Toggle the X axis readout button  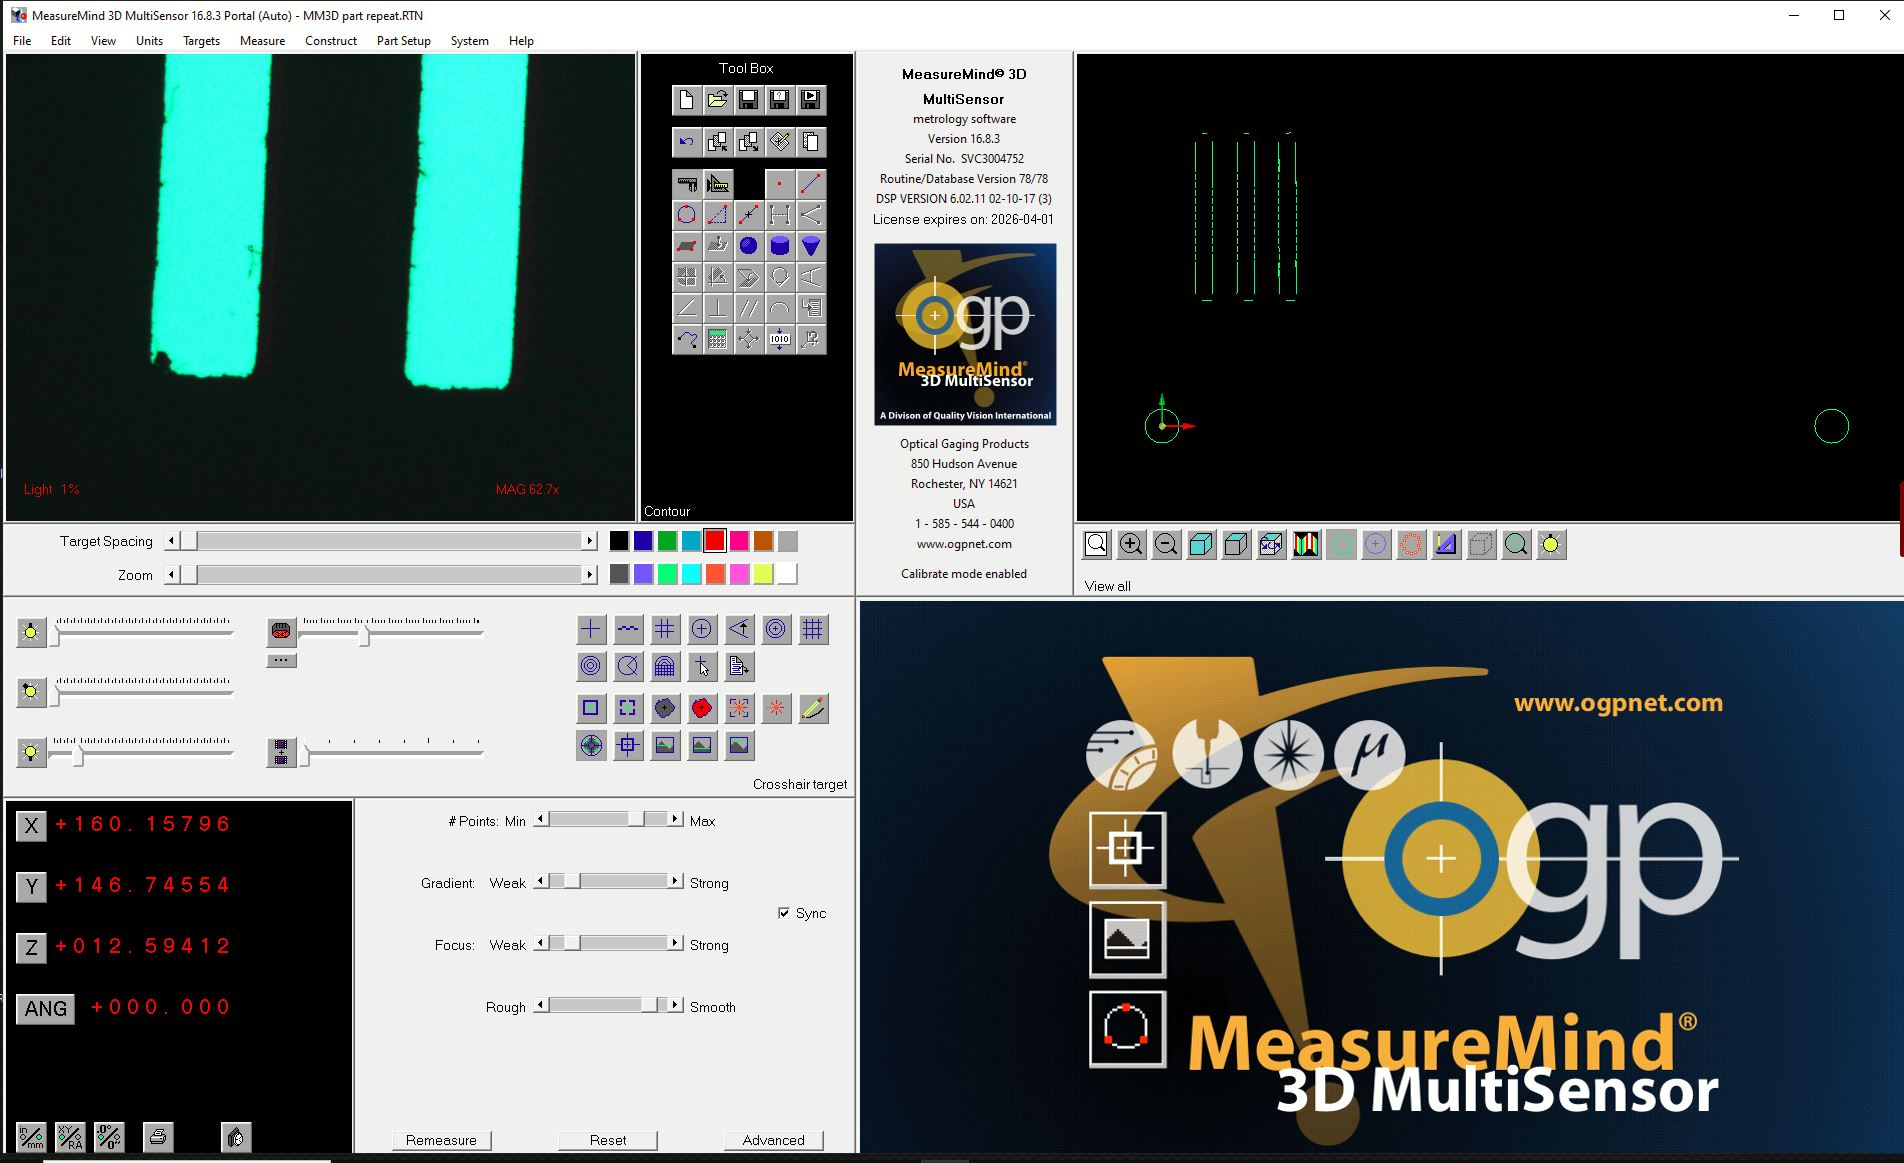[x=31, y=826]
